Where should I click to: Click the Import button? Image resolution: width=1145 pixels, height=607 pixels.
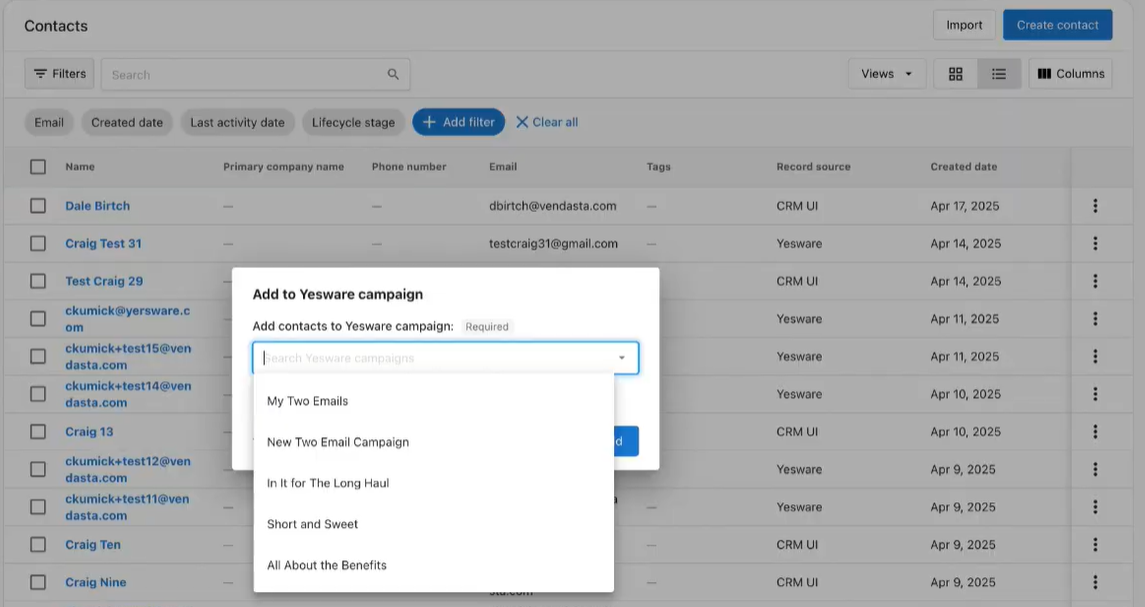[964, 25]
